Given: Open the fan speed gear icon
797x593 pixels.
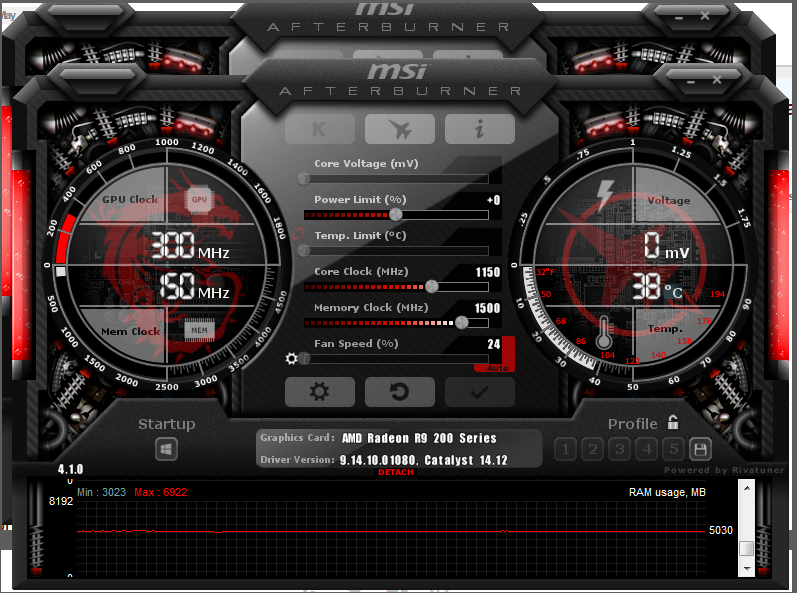Looking at the screenshot, I should click(x=291, y=359).
